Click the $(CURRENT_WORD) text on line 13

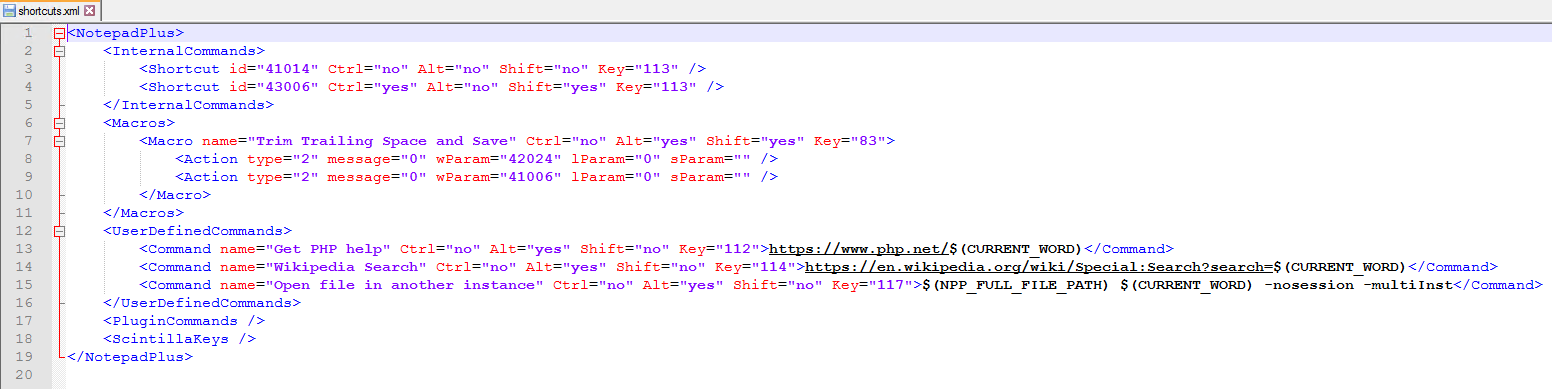click(1016, 249)
